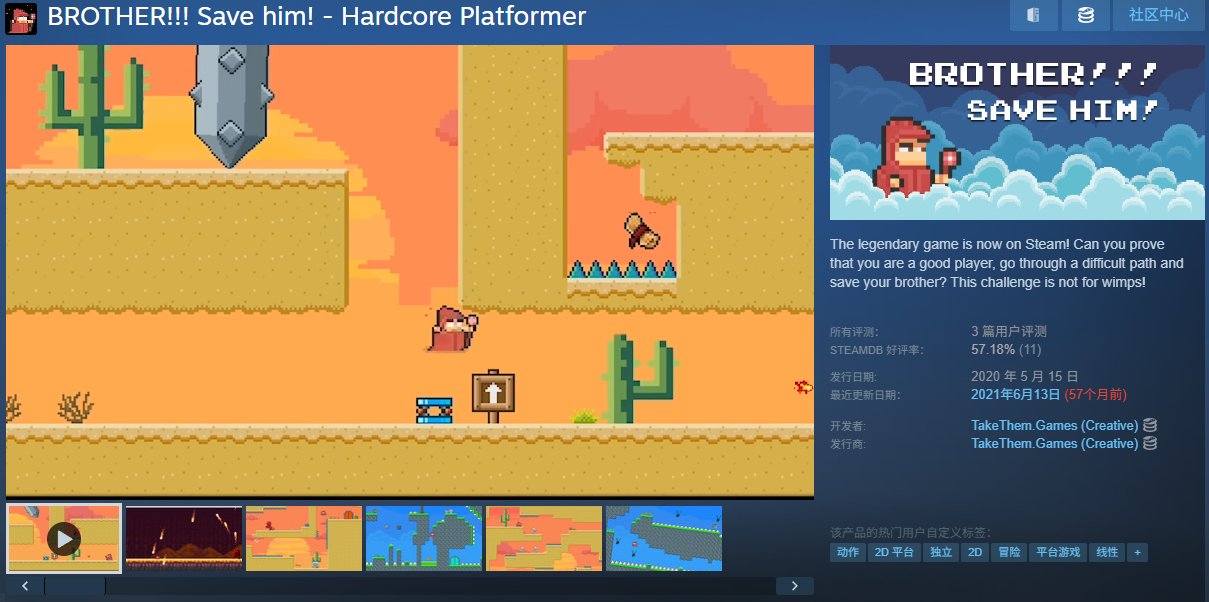This screenshot has width=1209, height=602.
Task: Click the 最近更新日期 label
Action: (865, 395)
